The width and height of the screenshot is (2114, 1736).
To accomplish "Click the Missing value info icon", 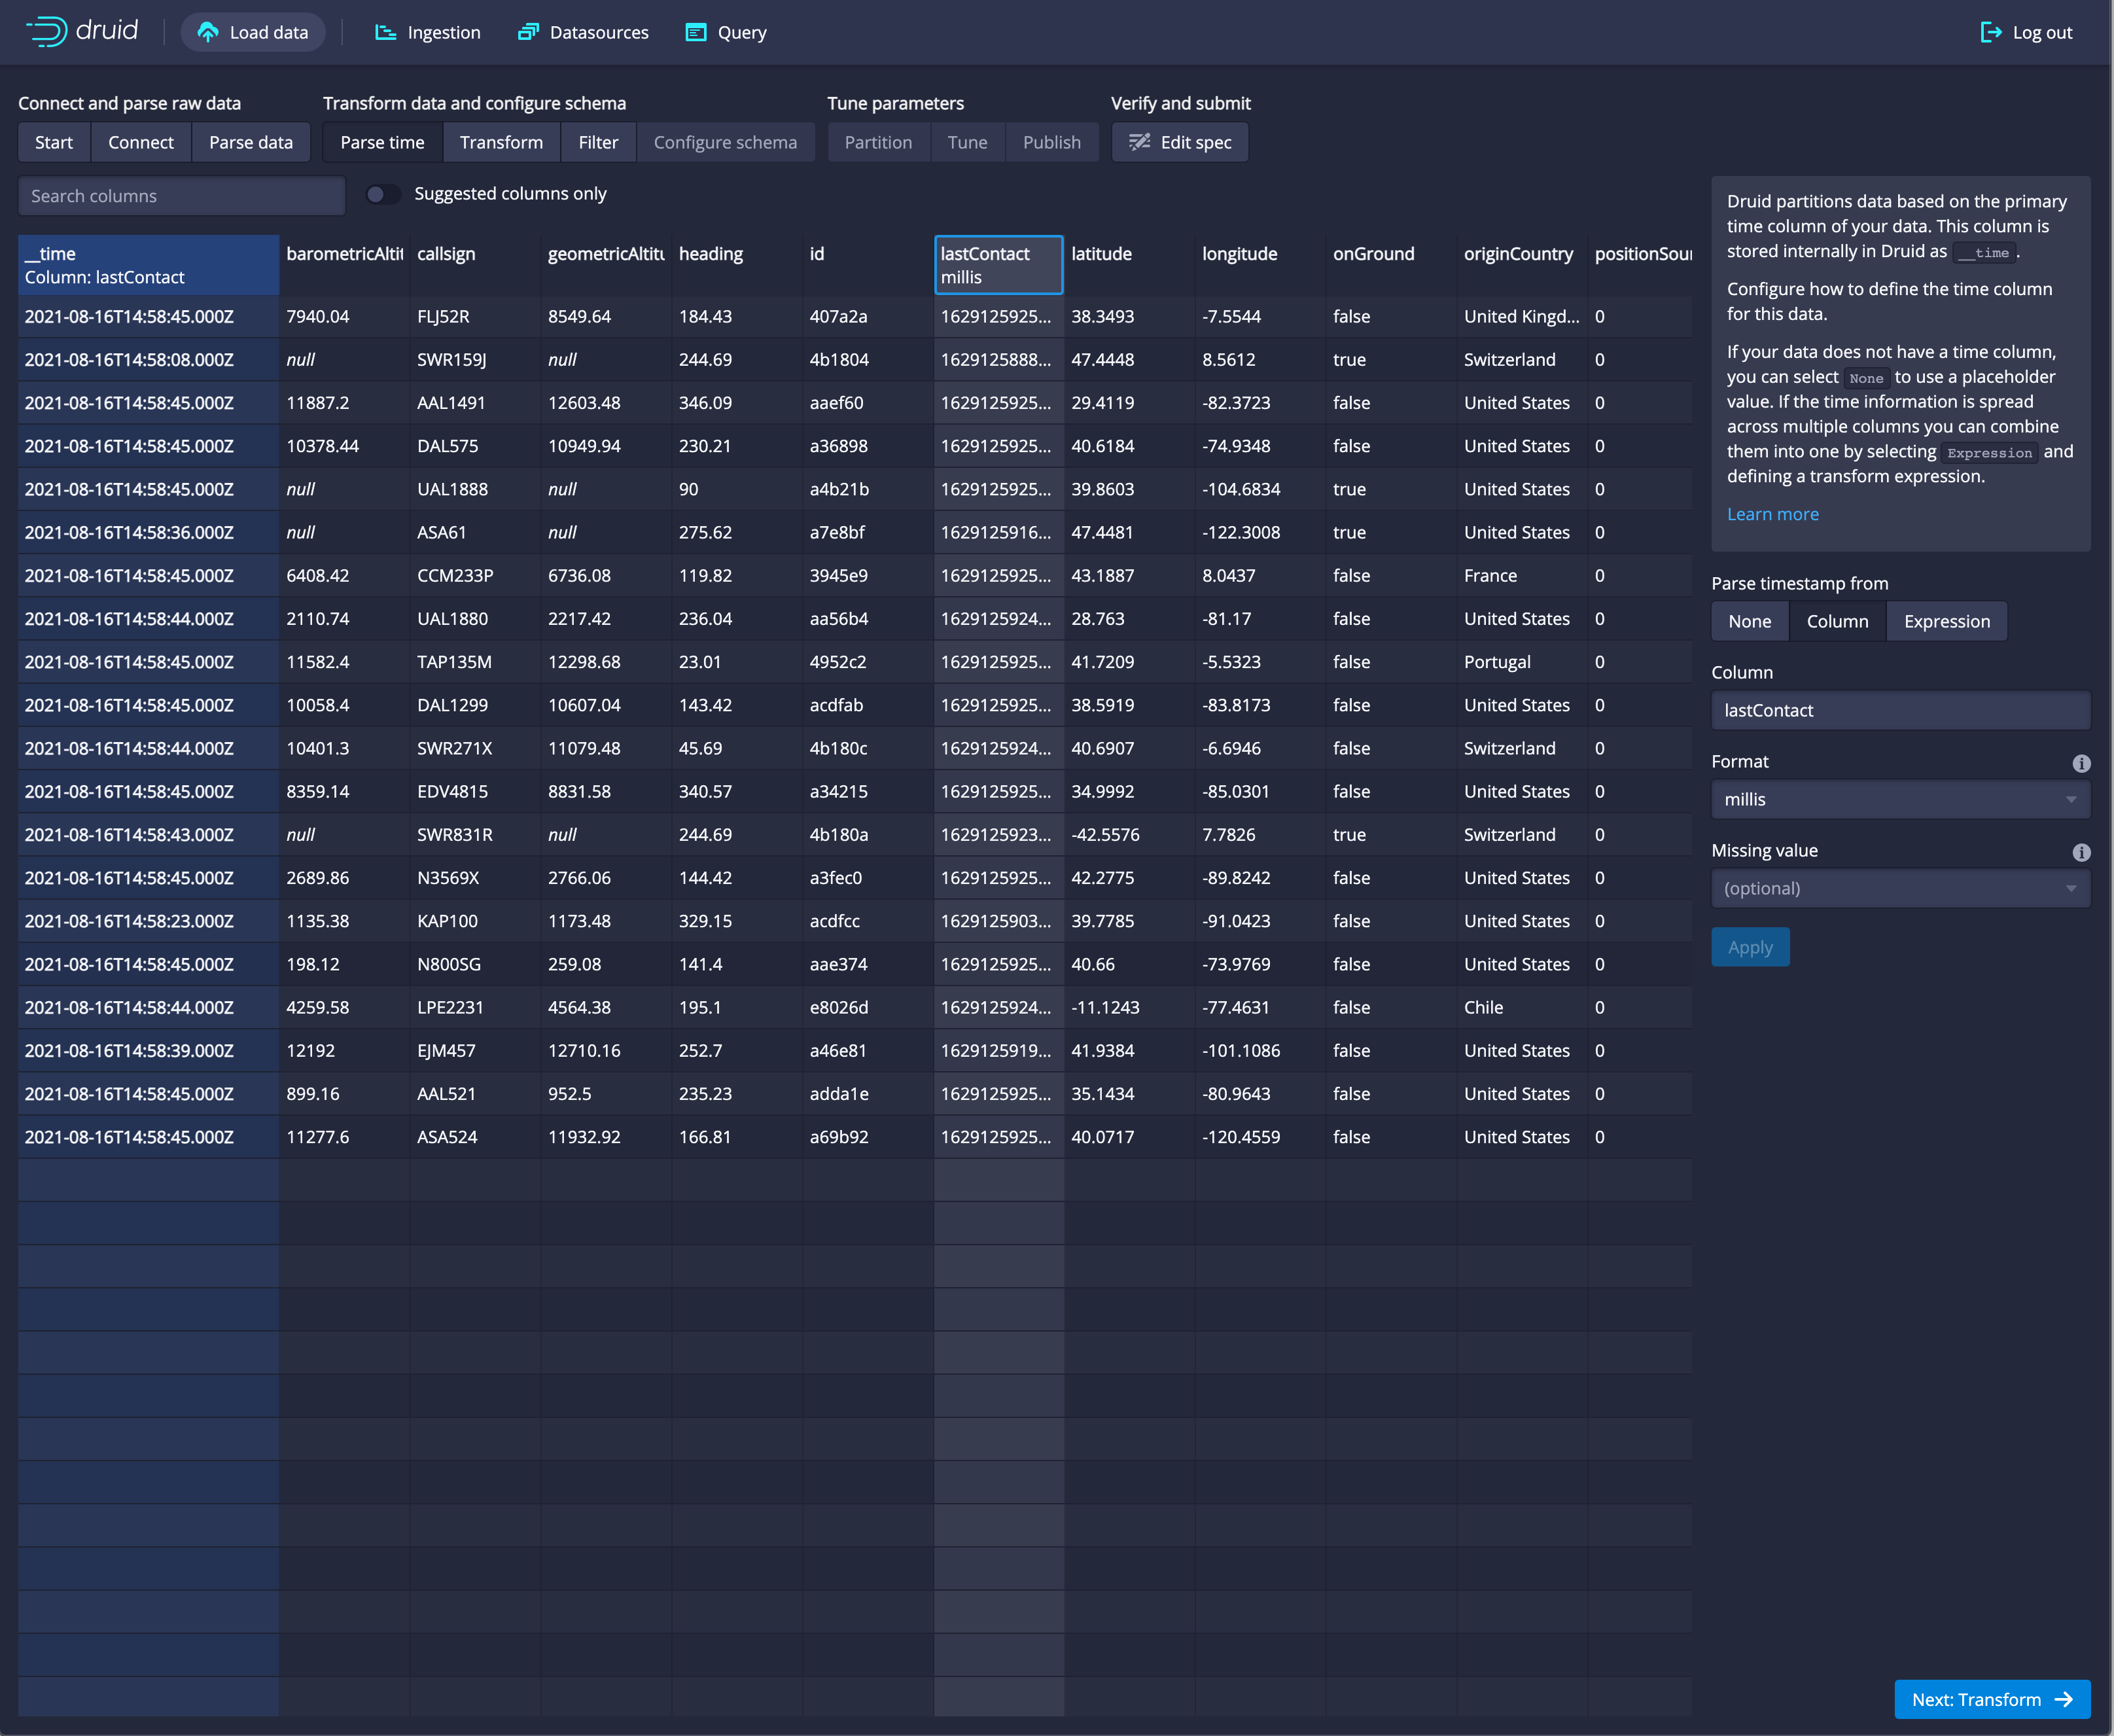I will (2082, 852).
